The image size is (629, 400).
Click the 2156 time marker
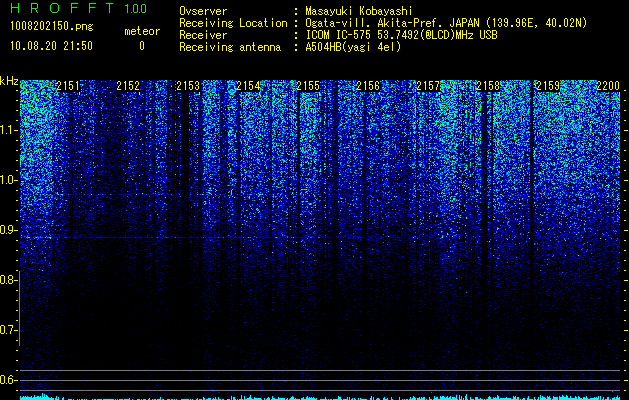click(368, 86)
